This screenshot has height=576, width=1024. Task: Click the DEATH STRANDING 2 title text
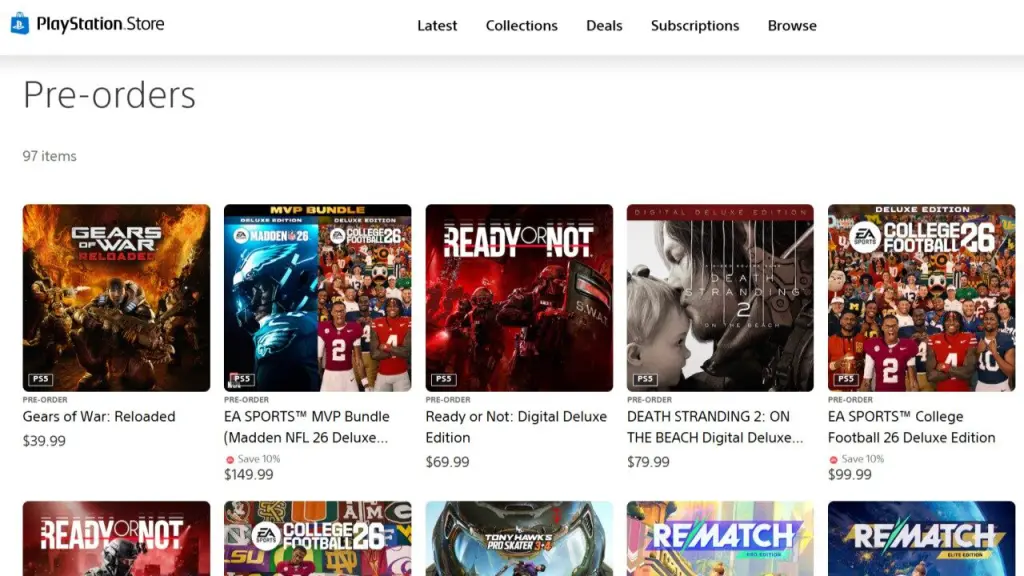[x=715, y=427]
